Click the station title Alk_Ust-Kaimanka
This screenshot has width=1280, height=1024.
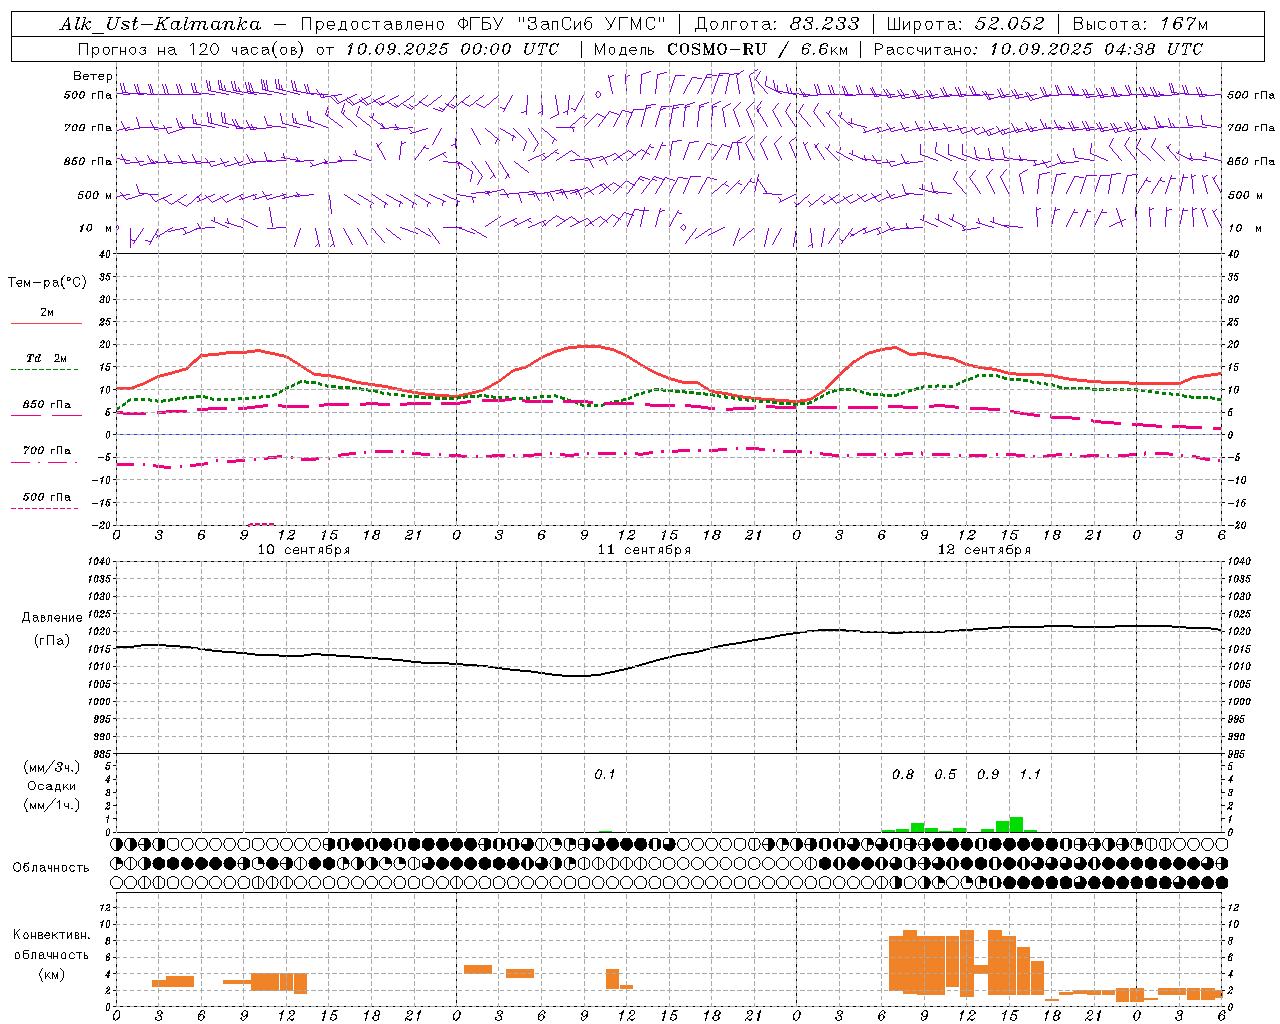pos(160,25)
